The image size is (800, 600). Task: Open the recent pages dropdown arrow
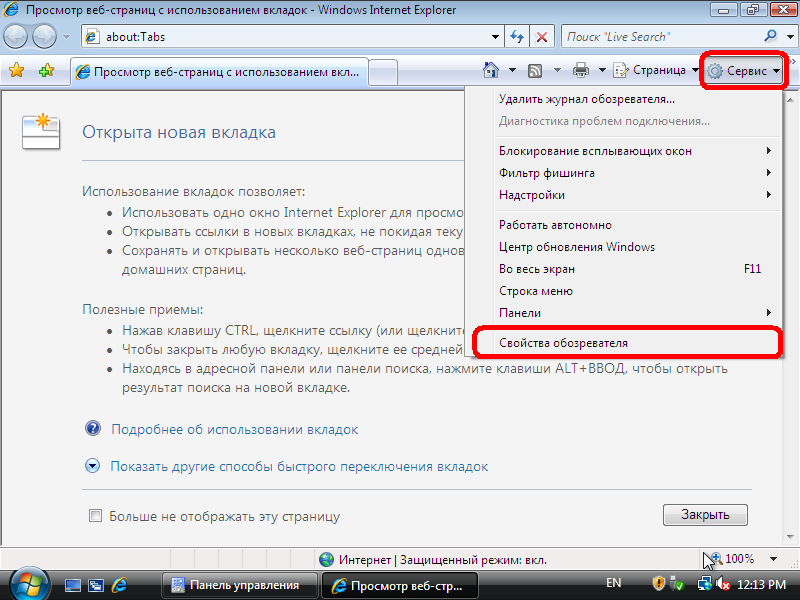coord(66,37)
